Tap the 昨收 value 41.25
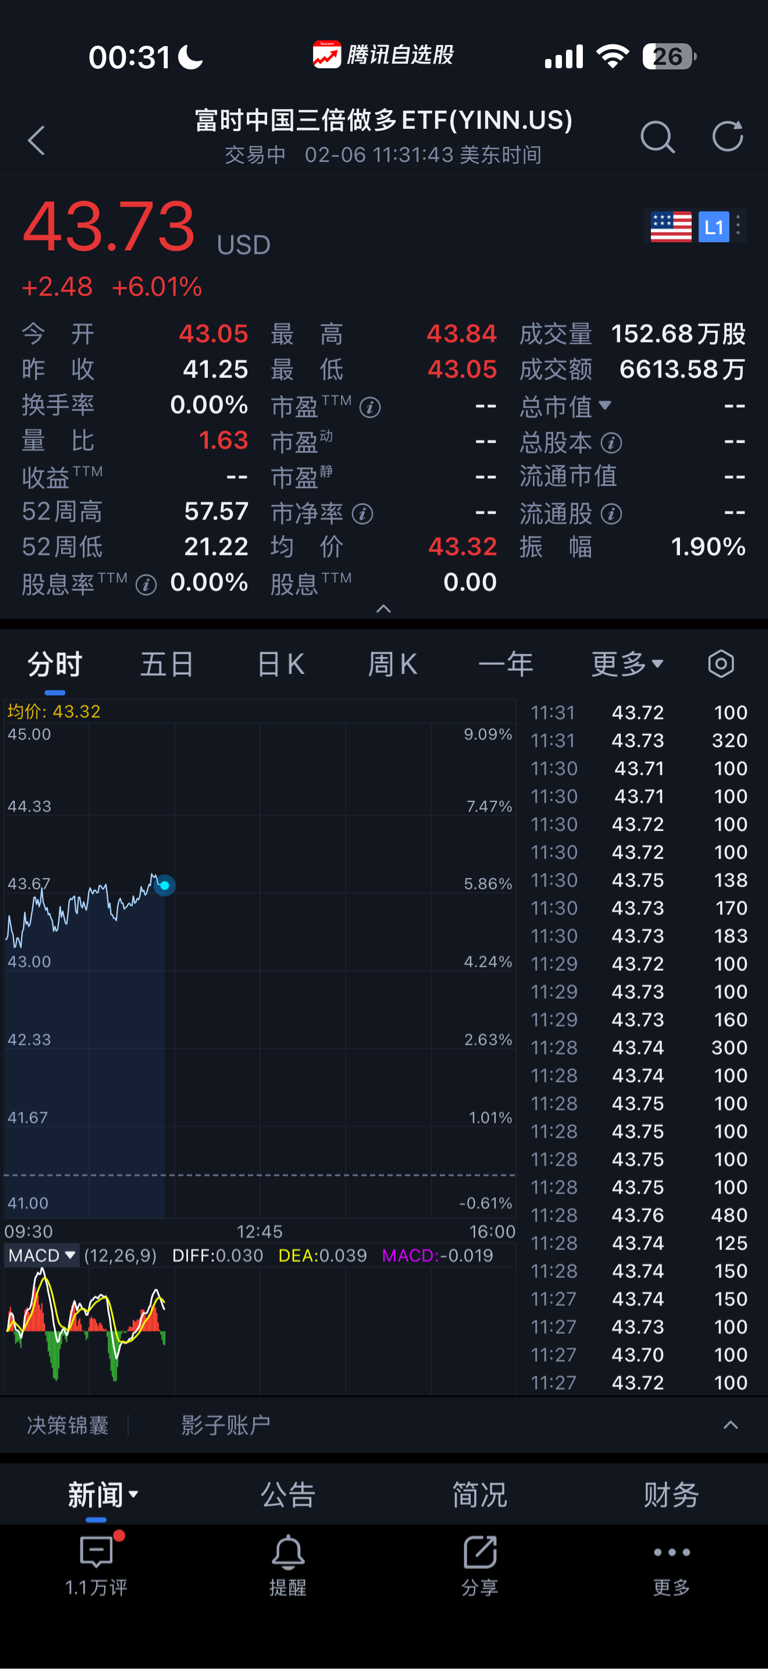This screenshot has height=1669, width=768. [215, 370]
